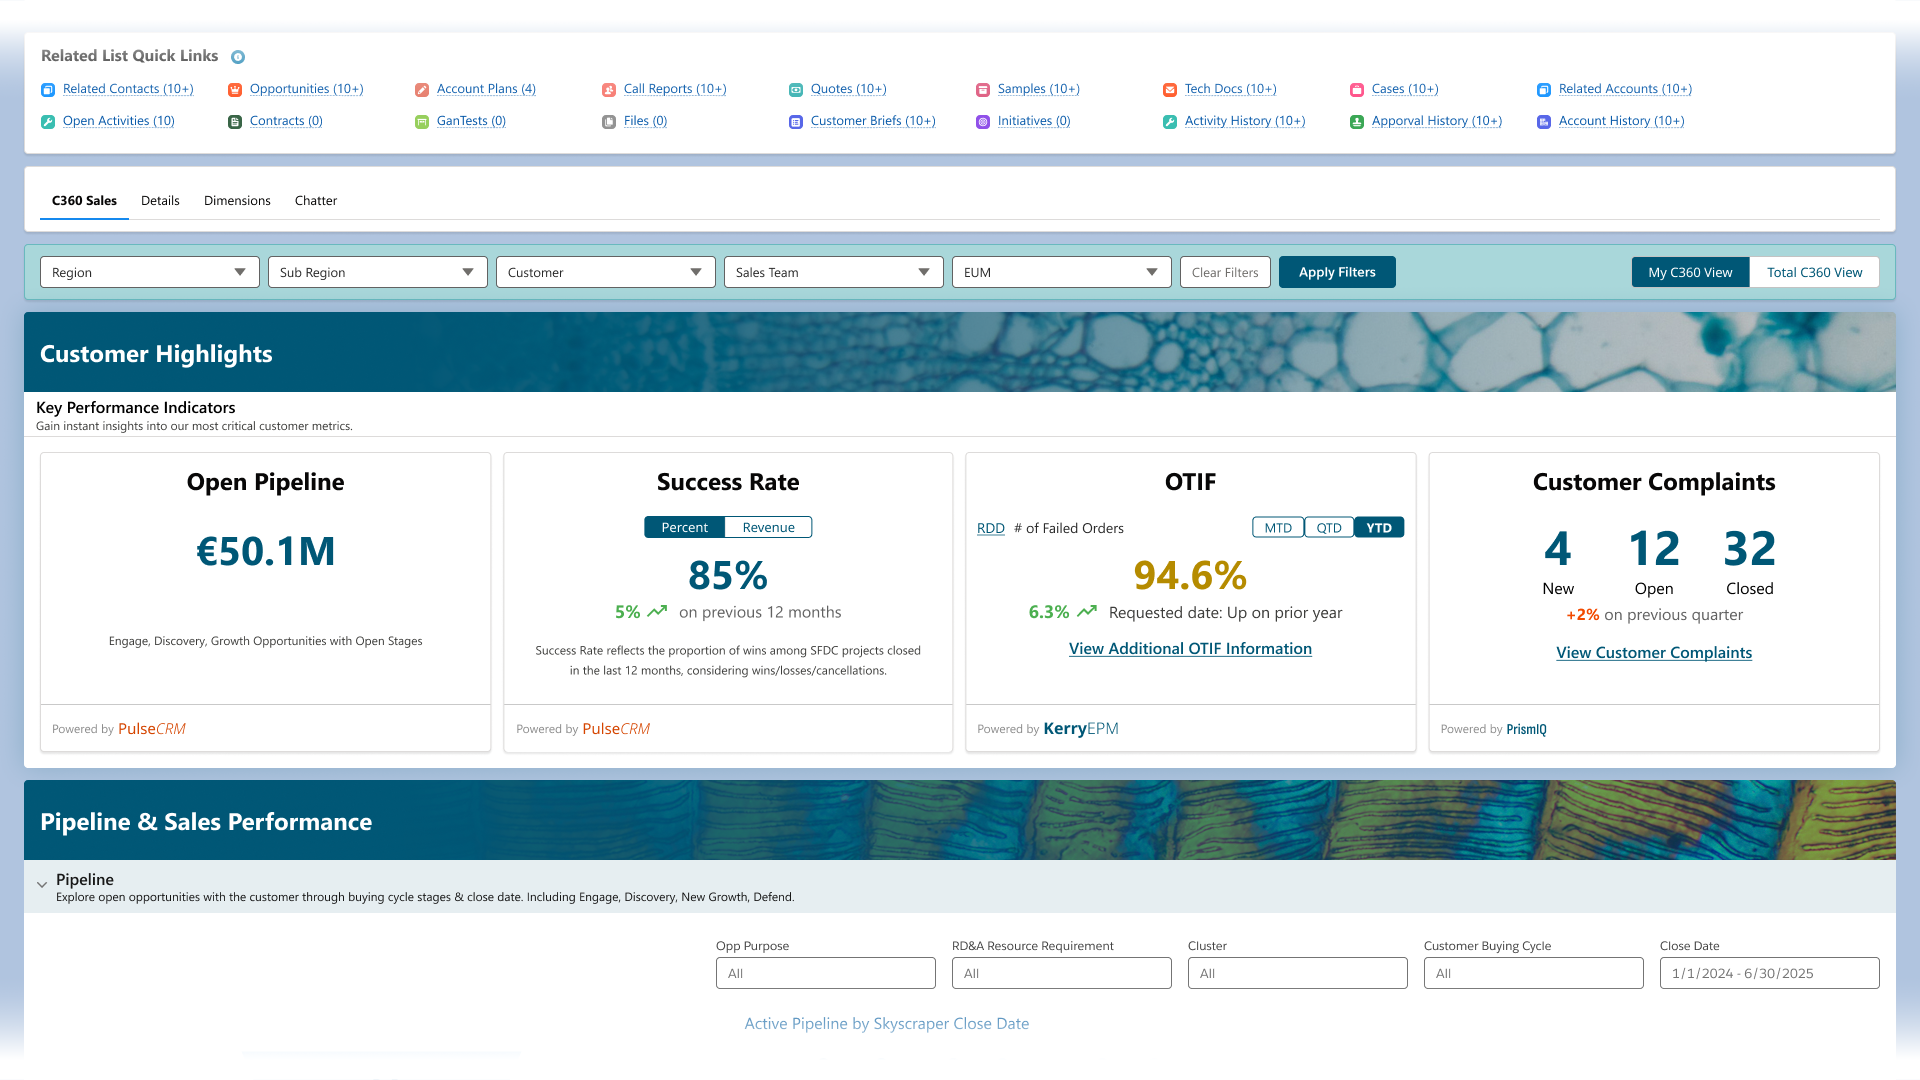Screen dimensions: 1920x1080
Task: Collapse the Pipeline section chevron
Action: tap(42, 884)
